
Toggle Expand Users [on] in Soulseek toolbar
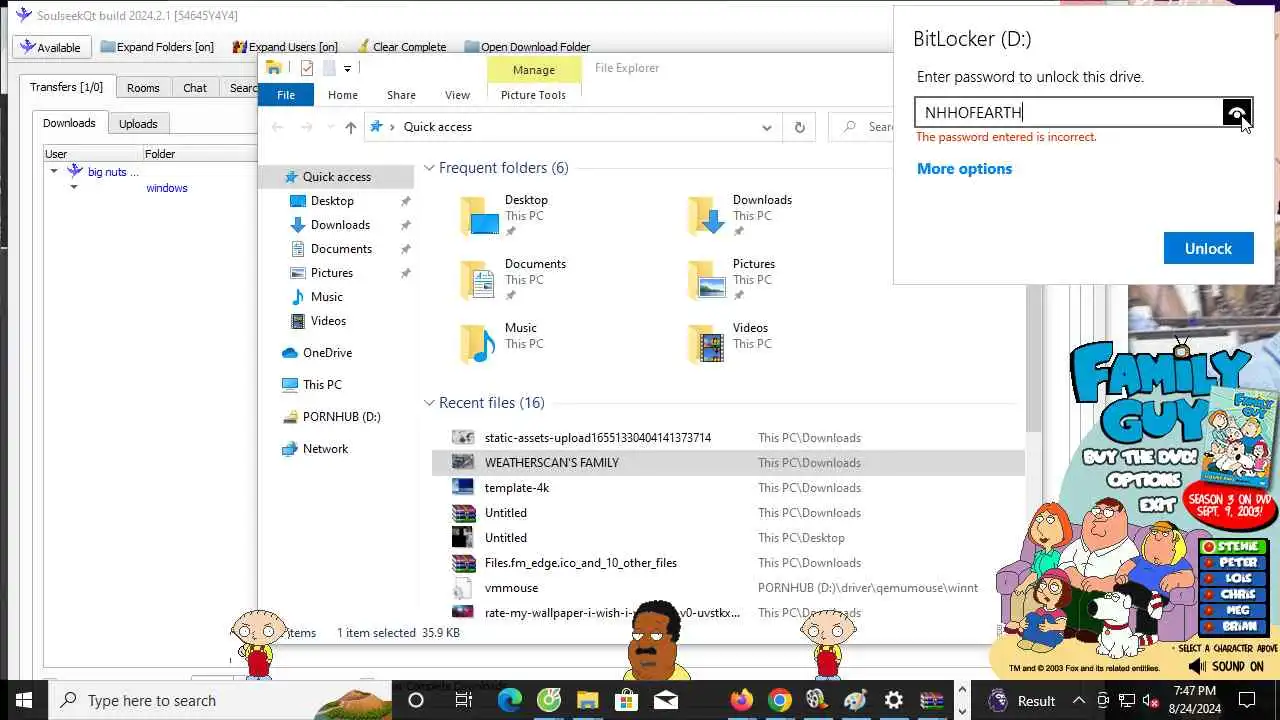(x=285, y=47)
